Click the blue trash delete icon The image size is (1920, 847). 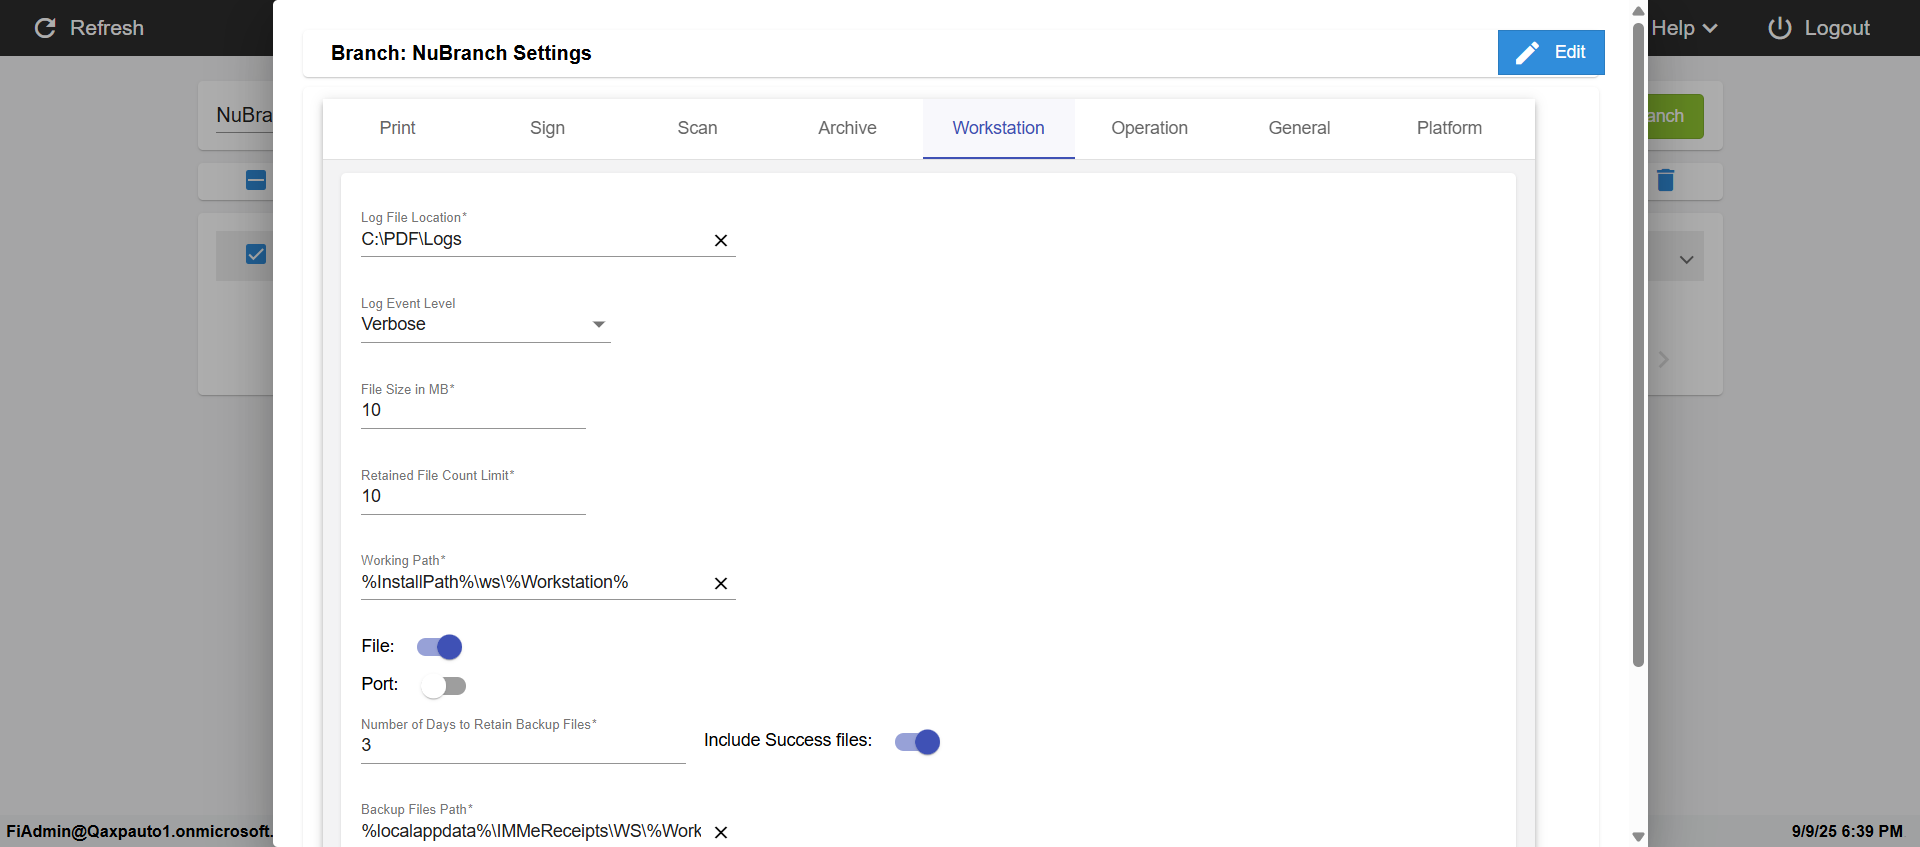1665,180
